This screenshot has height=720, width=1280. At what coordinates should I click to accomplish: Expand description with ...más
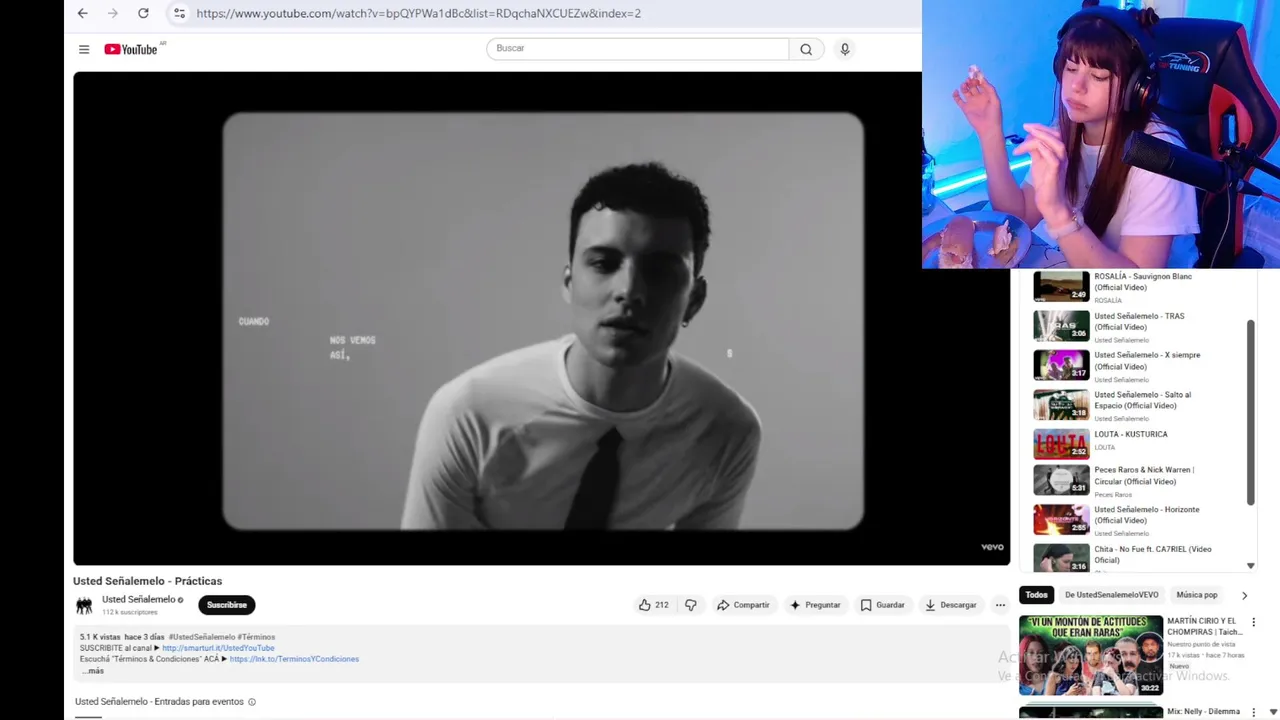point(92,671)
